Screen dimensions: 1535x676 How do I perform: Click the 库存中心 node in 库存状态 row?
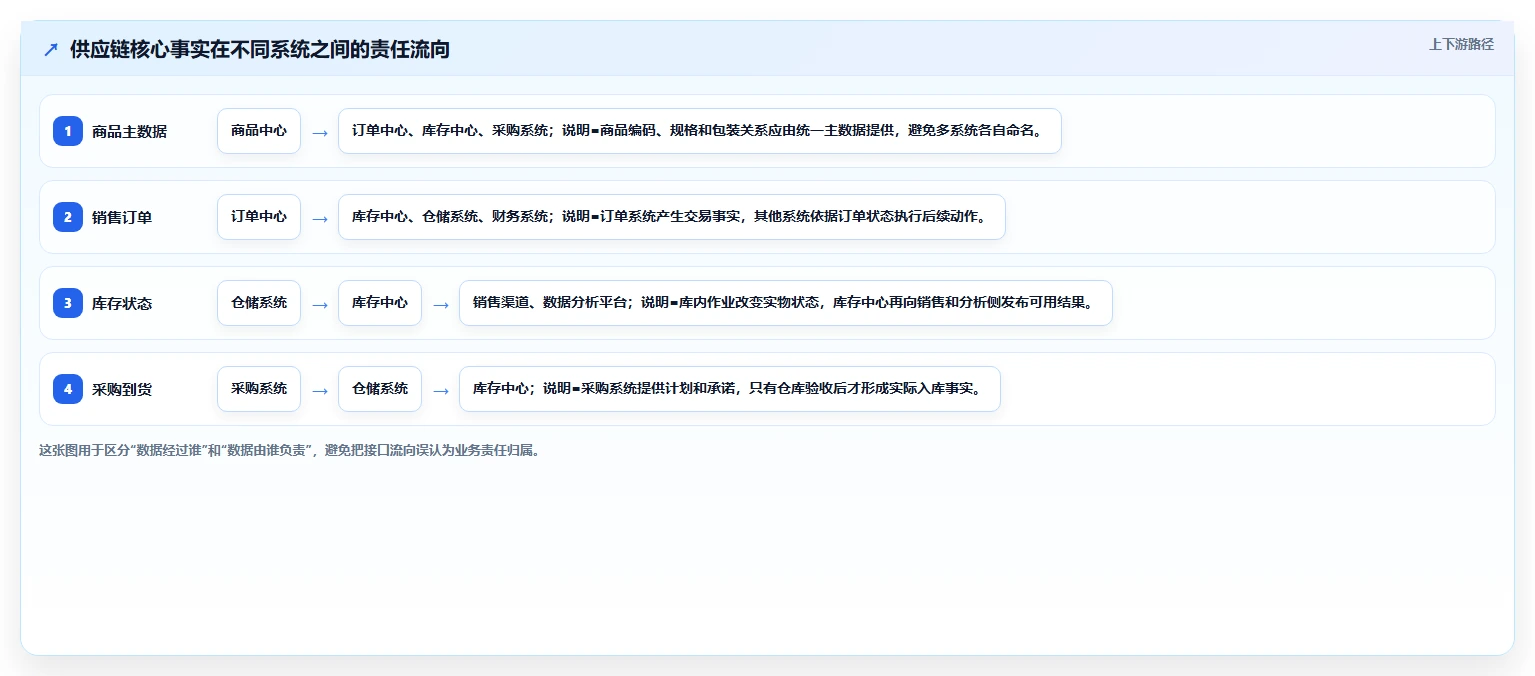coord(380,303)
